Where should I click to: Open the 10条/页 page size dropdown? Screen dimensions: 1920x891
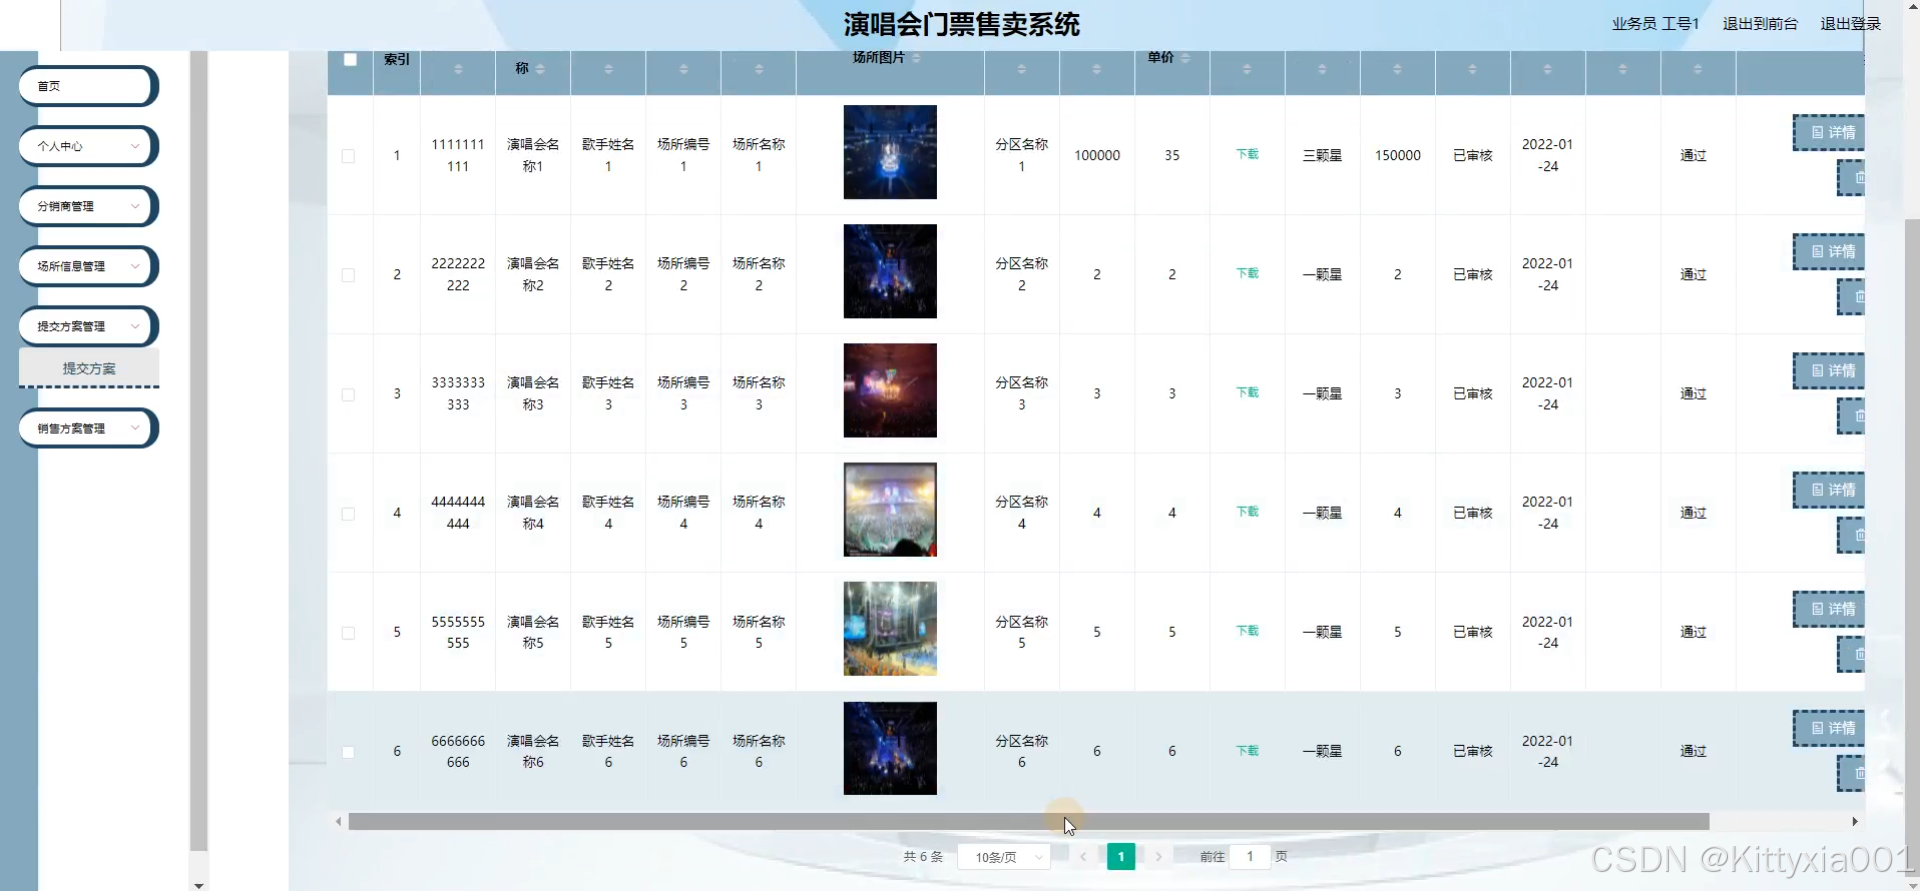tap(1004, 857)
